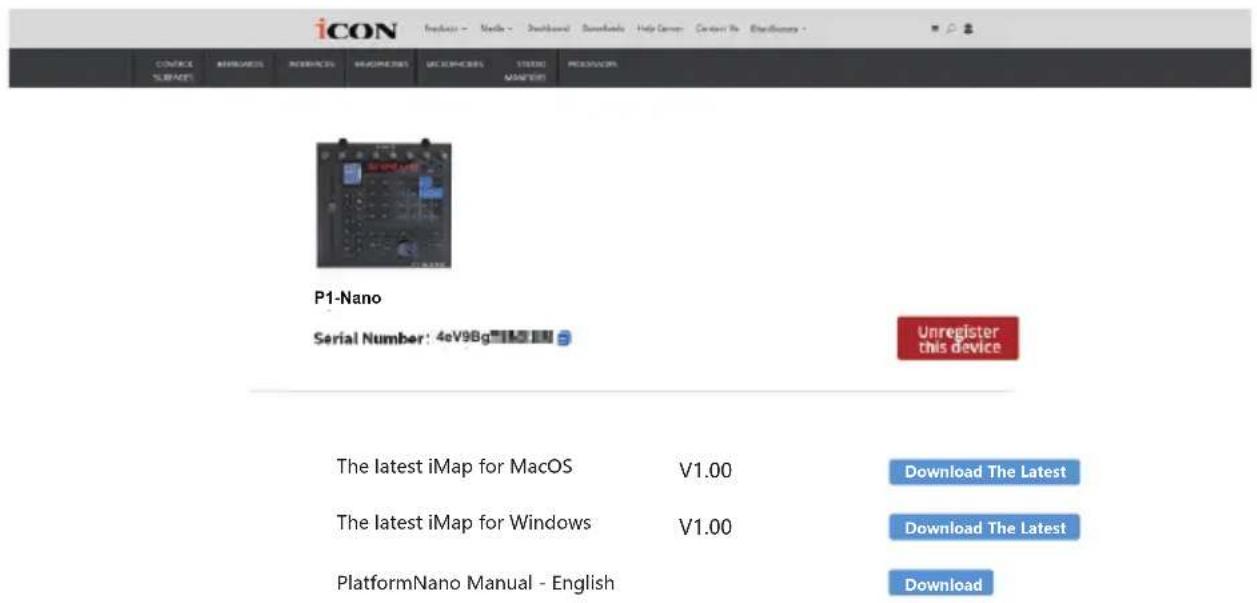This screenshot has height=603, width=1257.
Task: Click the V1.00 version in the Windows row
Action: click(x=705, y=527)
